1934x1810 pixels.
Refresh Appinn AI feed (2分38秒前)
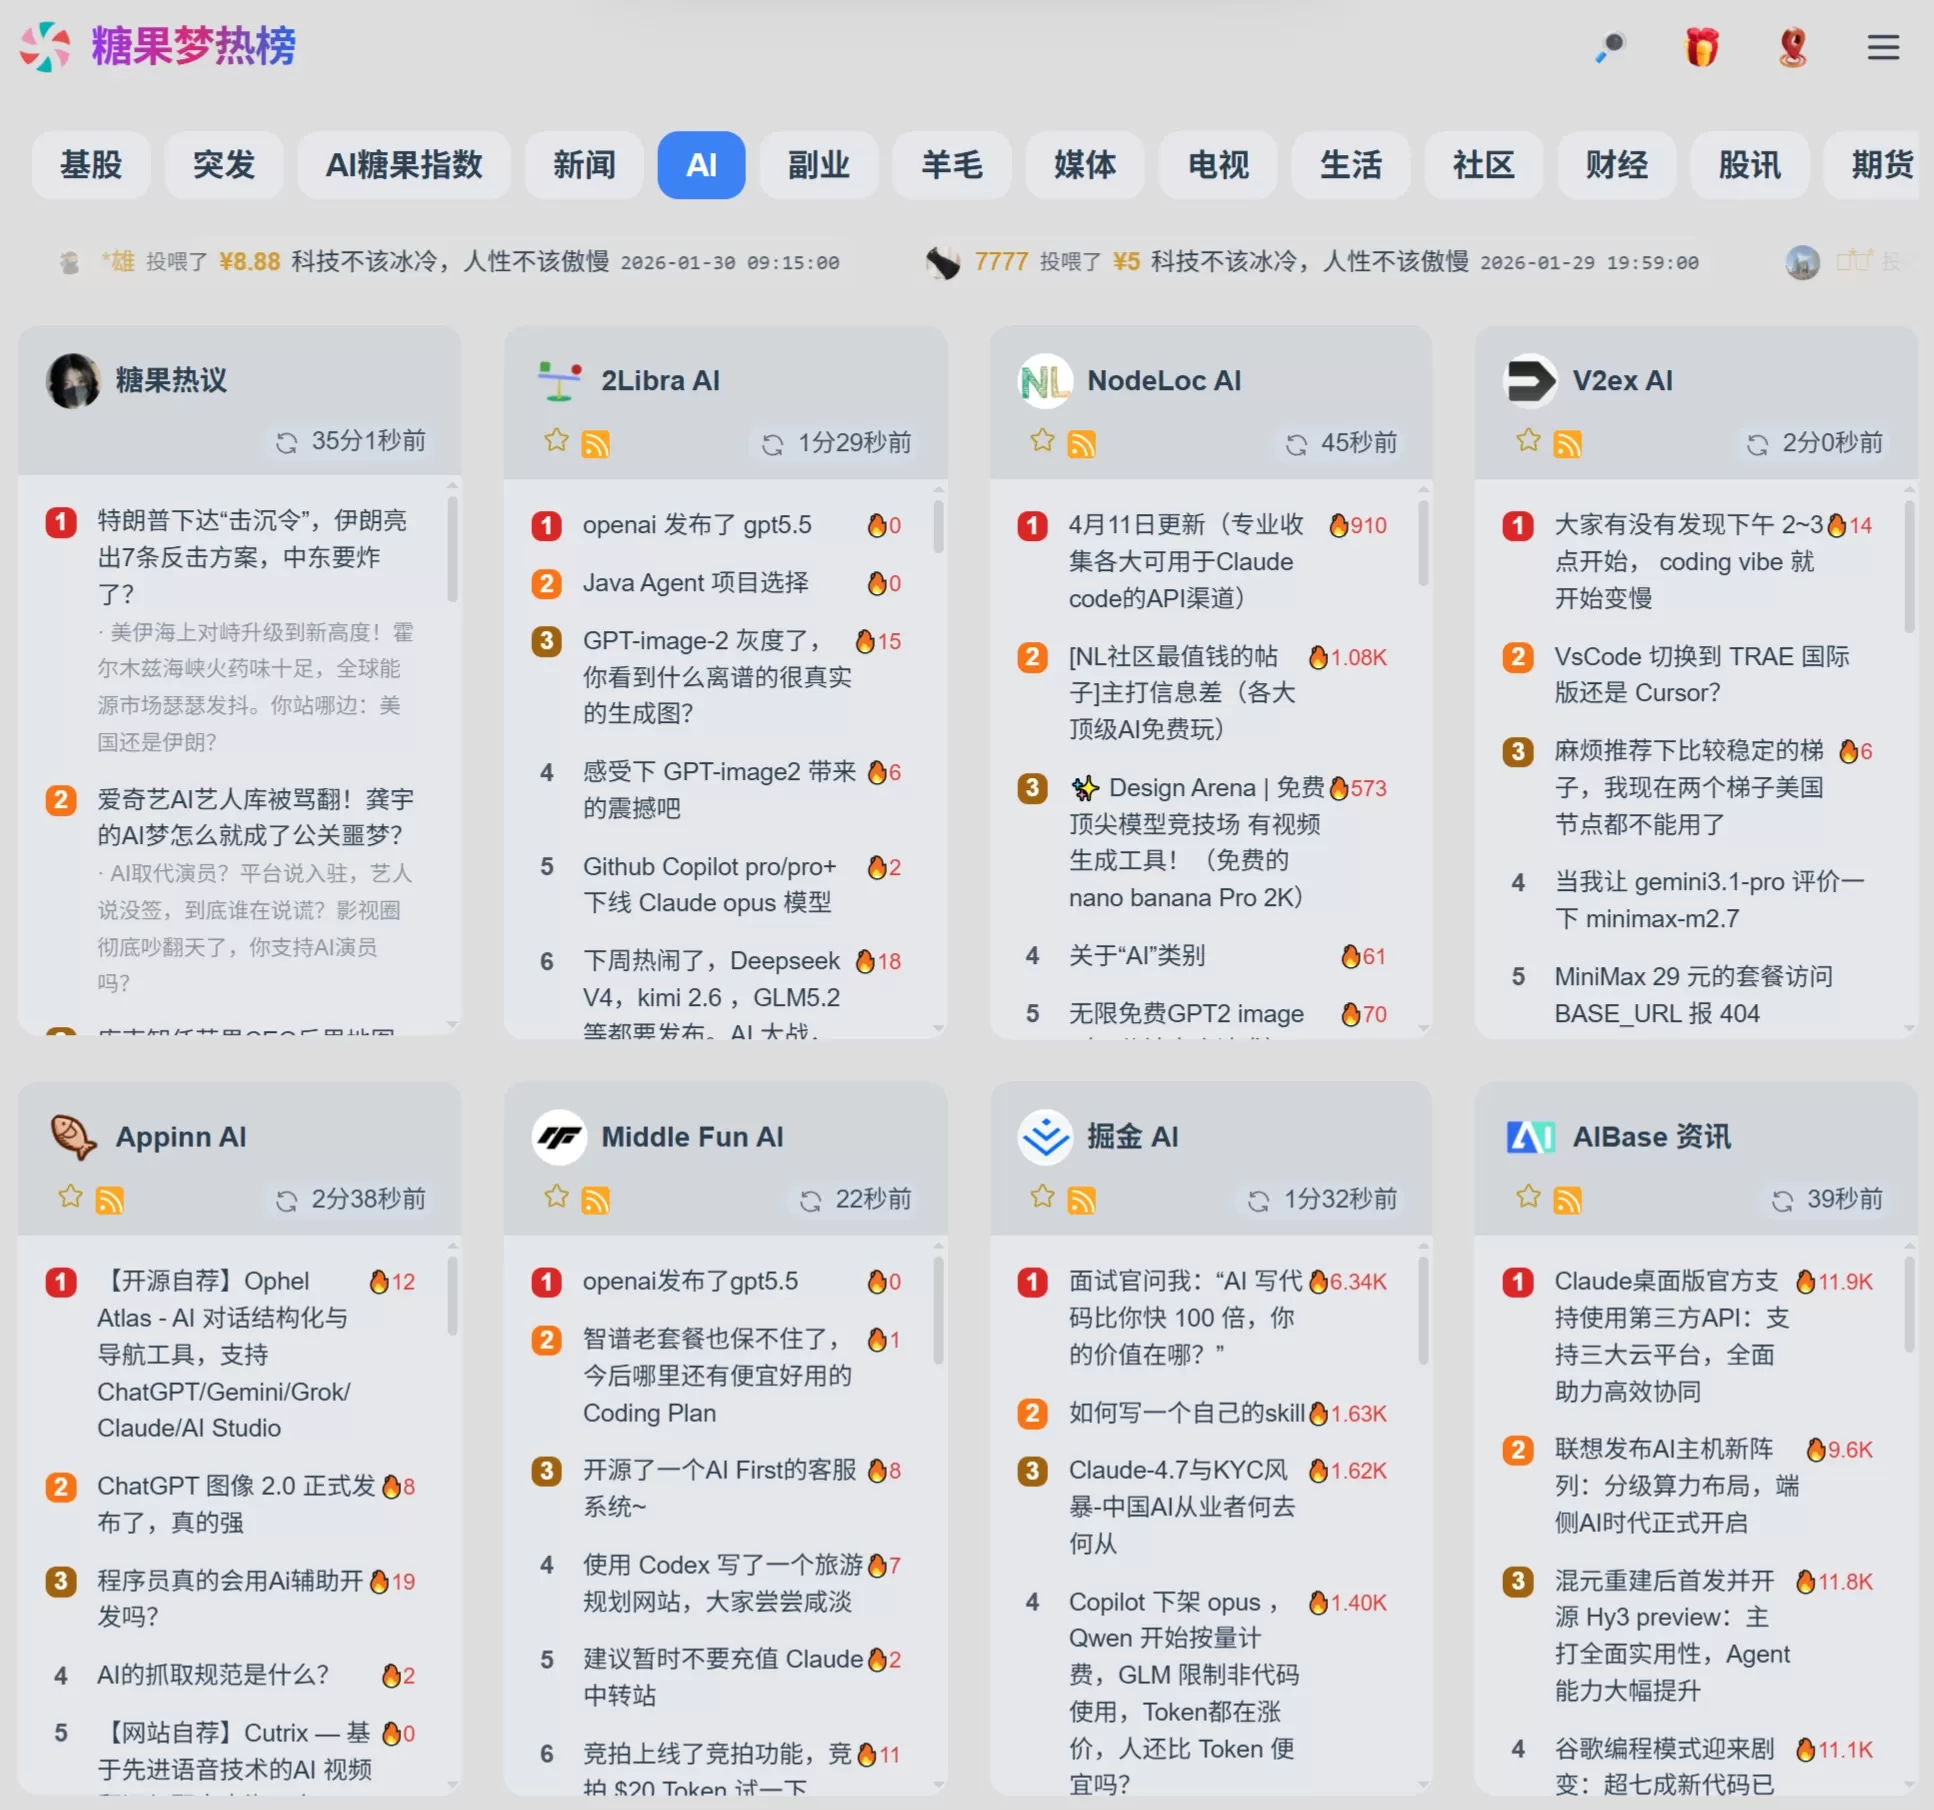pos(287,1200)
